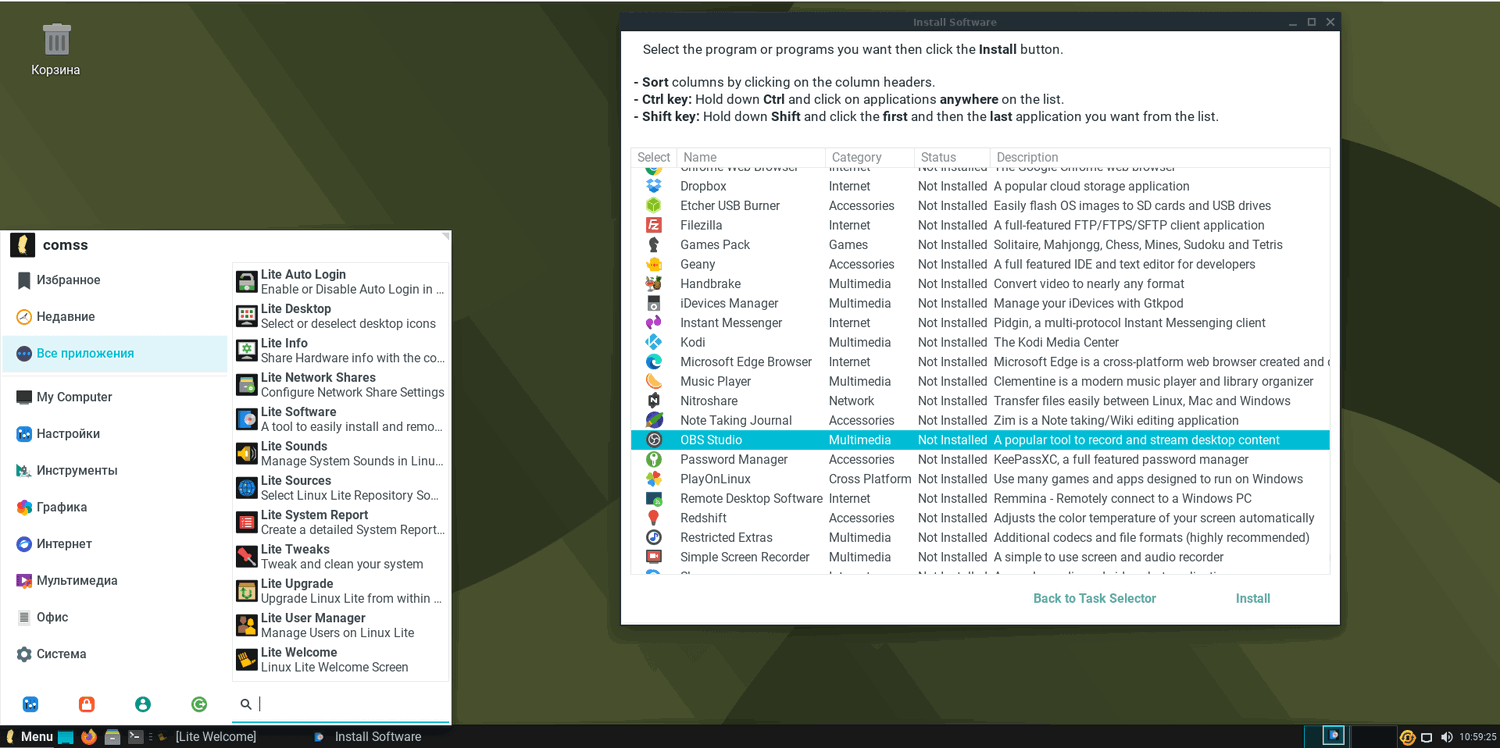This screenshot has width=1500, height=748.
Task: Open the Инструменты category
Action: (116, 470)
